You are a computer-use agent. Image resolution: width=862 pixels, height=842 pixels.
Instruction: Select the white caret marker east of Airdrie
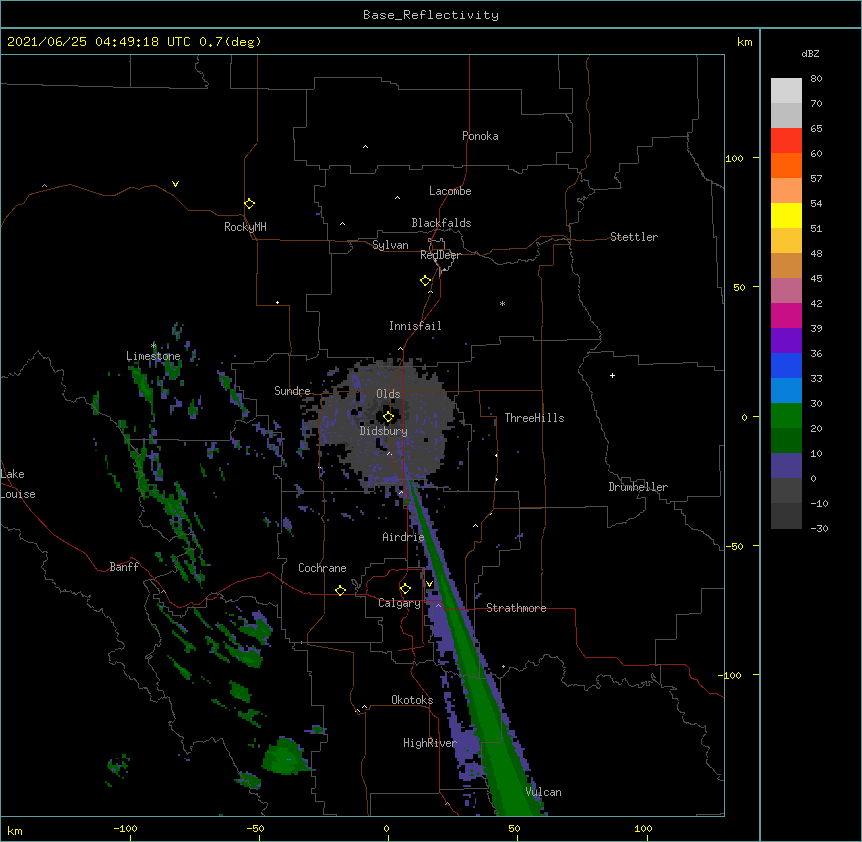pyautogui.click(x=476, y=526)
